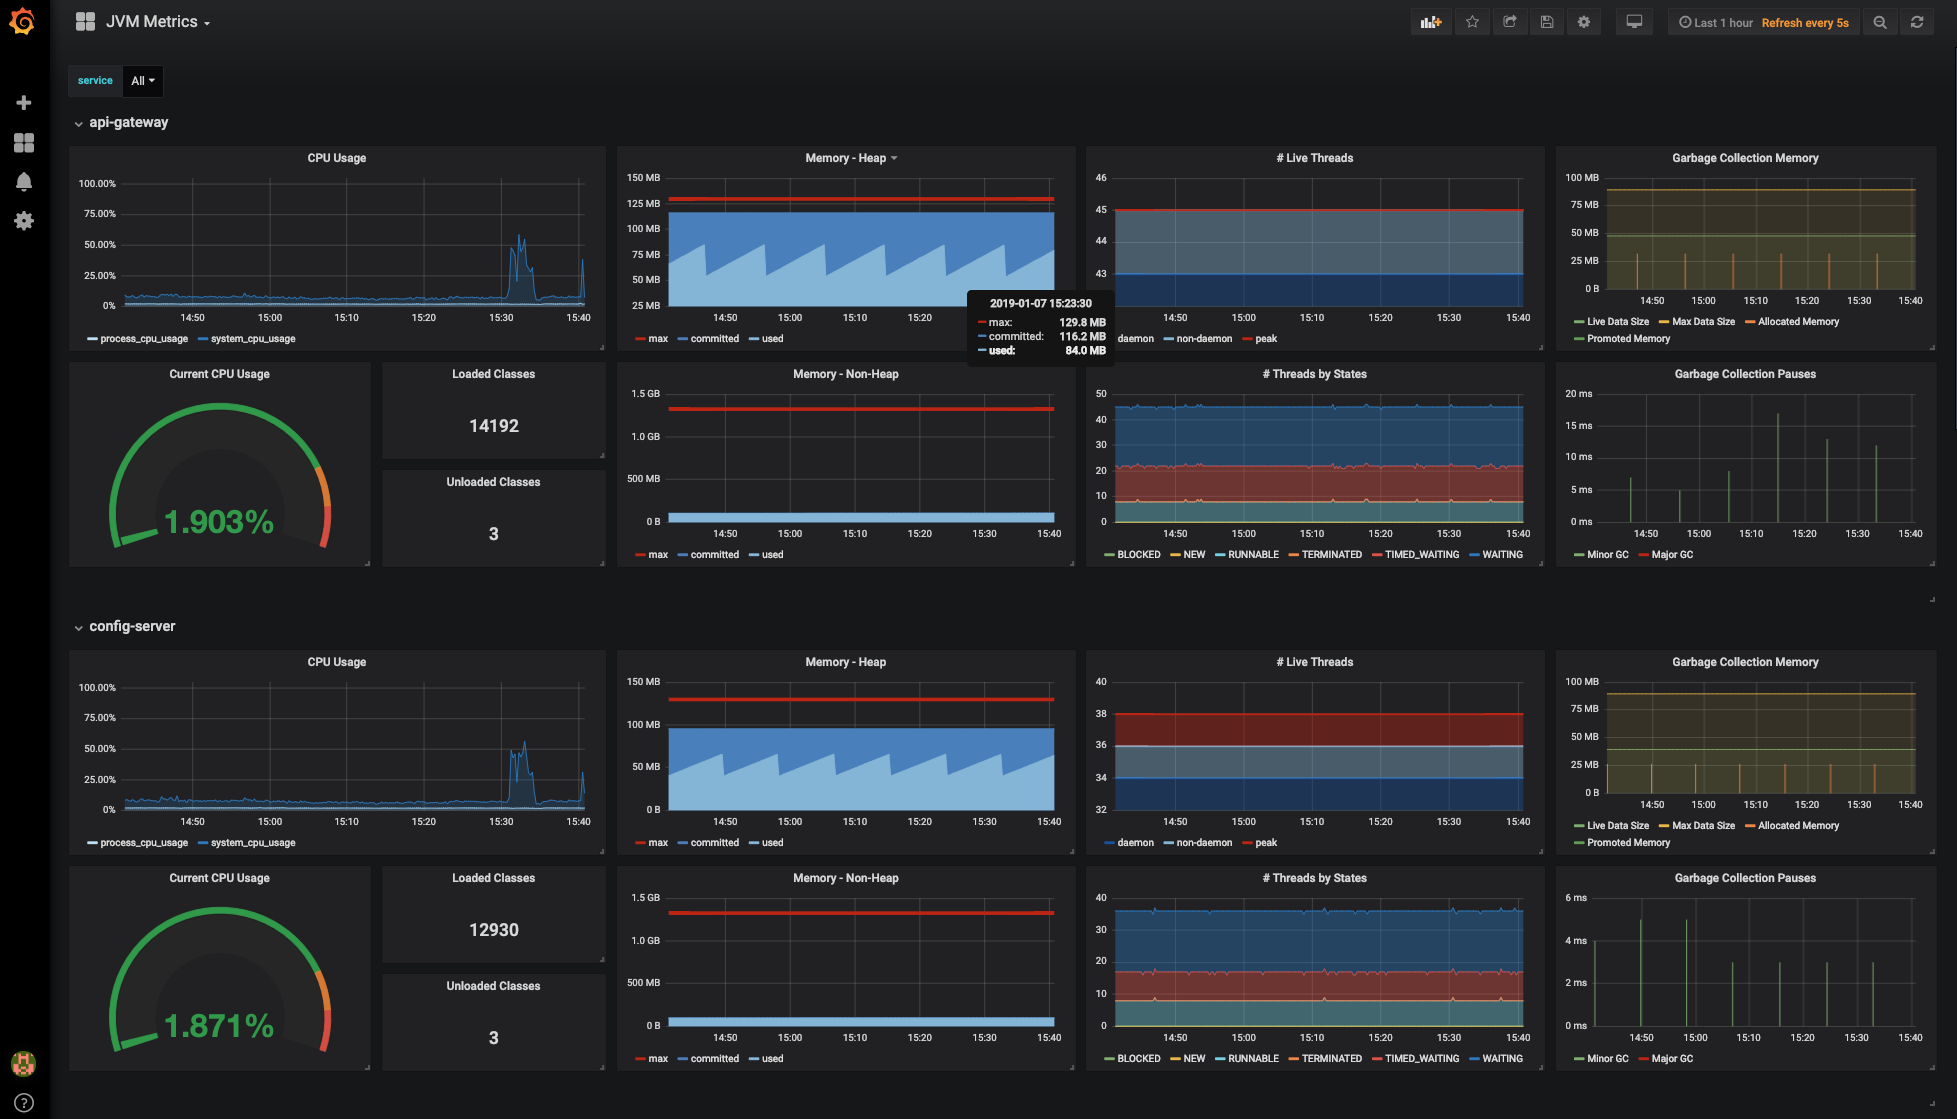The image size is (1957, 1119).
Task: Open the service All variable dropdown
Action: click(143, 81)
